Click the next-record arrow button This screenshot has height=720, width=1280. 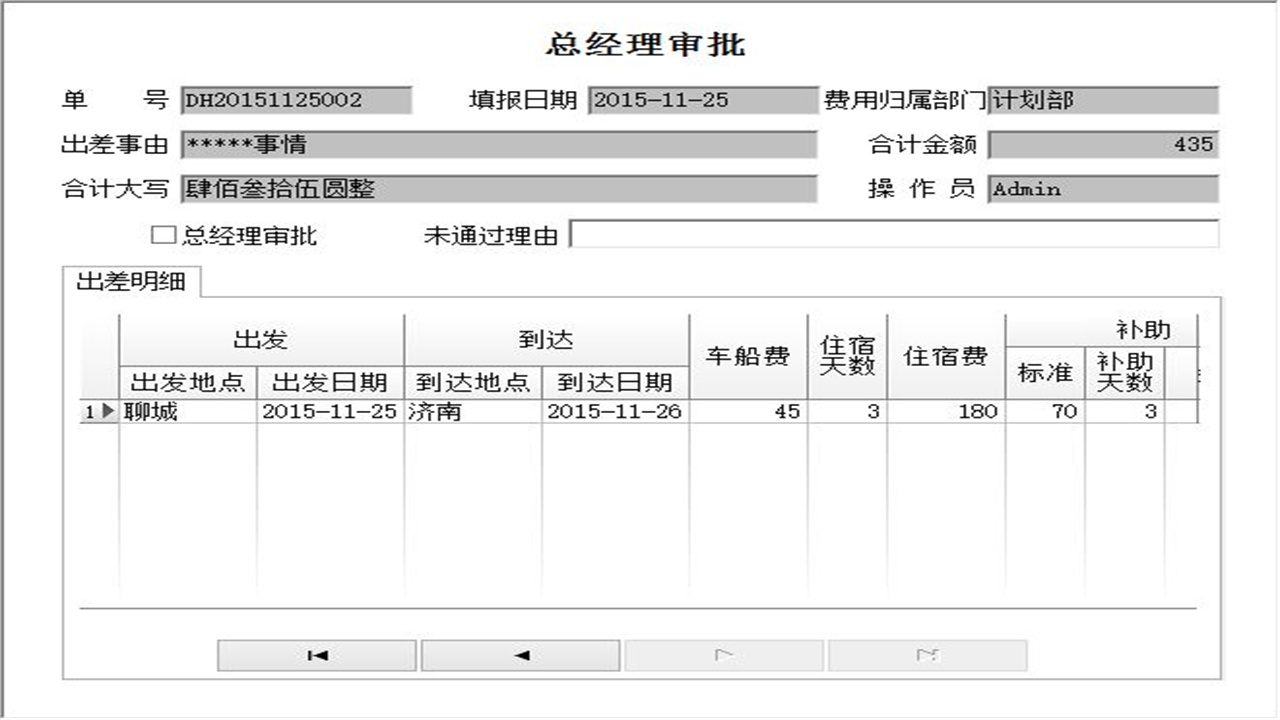pyautogui.click(x=725, y=655)
